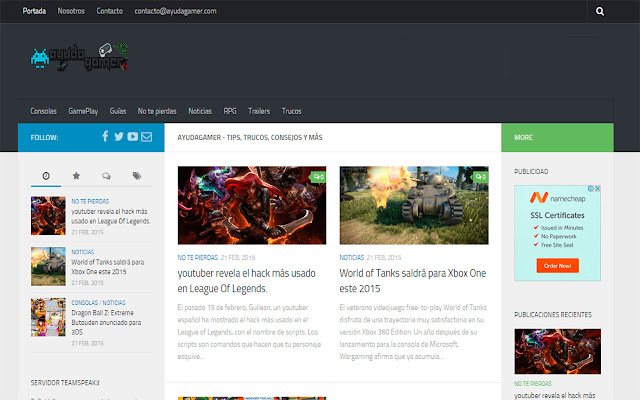Switch to the popular star tab
Screen dimensions: 640x400
coord(76,176)
